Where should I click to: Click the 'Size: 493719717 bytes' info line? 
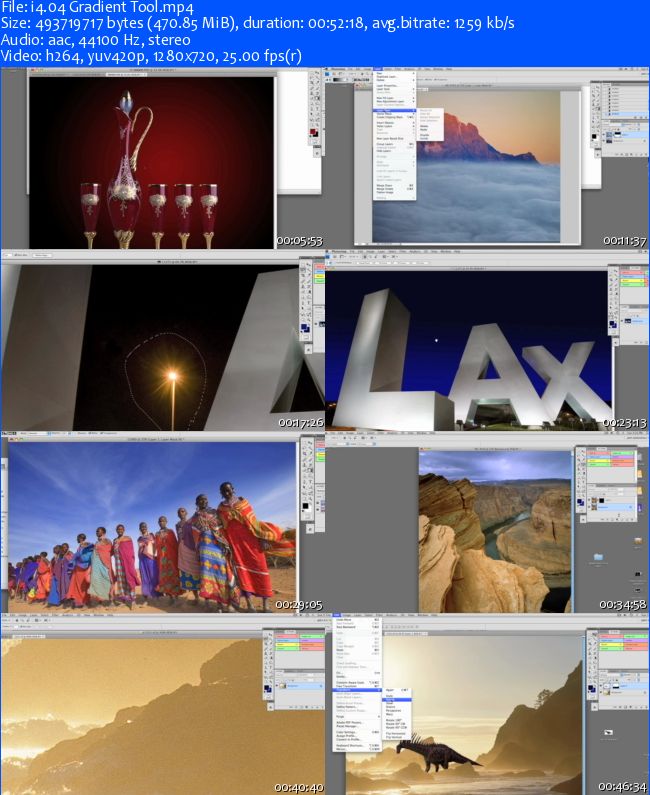(258, 23)
